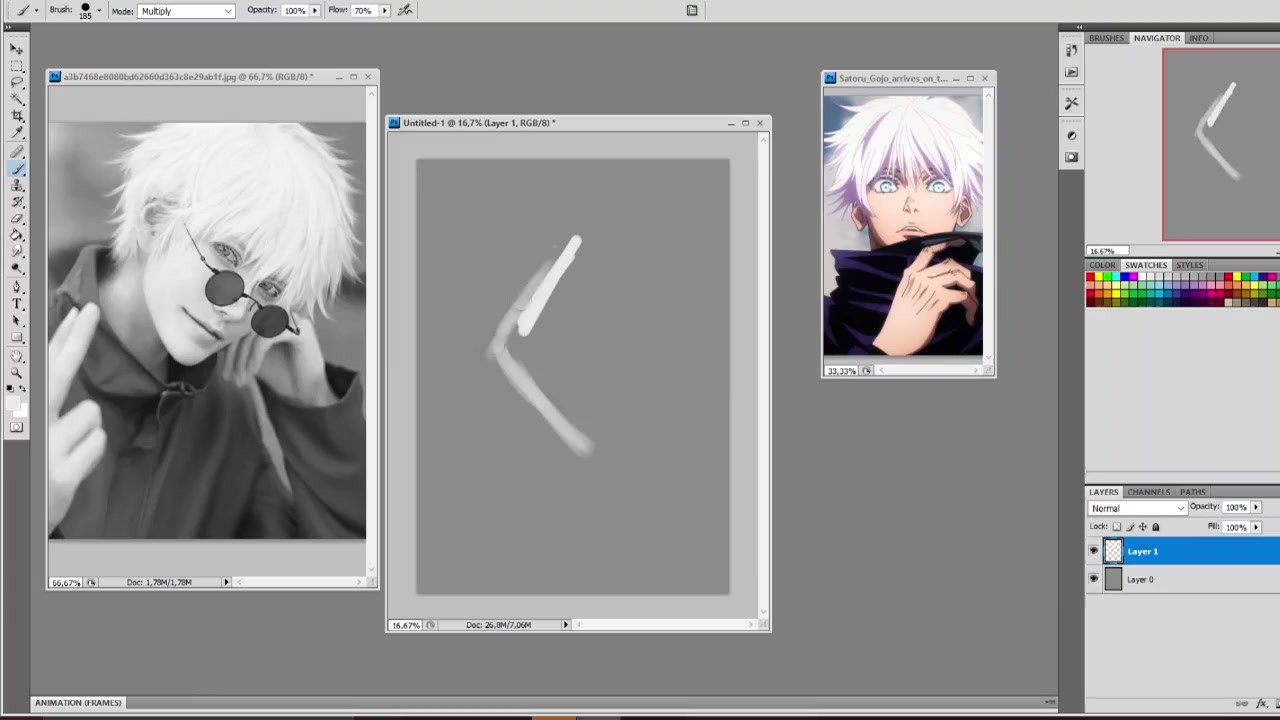The image size is (1280, 720).
Task: Click the Layer 1 thumbnail
Action: 1113,551
